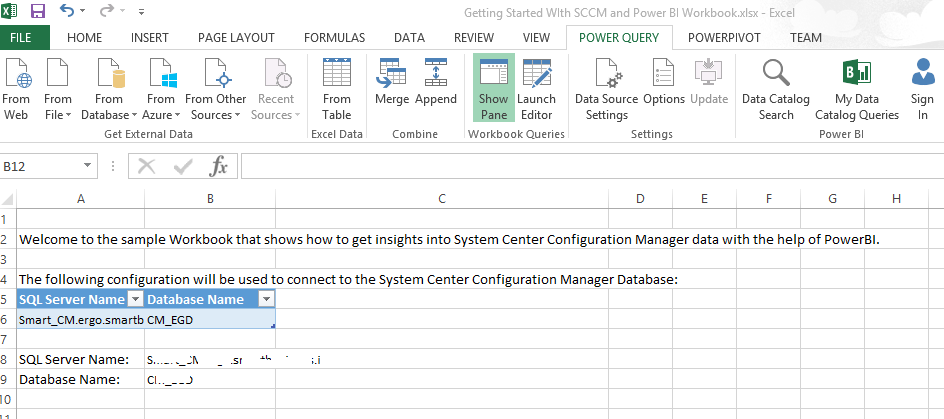Click the Insert Function fx button
This screenshot has width=944, height=419.
tap(218, 166)
